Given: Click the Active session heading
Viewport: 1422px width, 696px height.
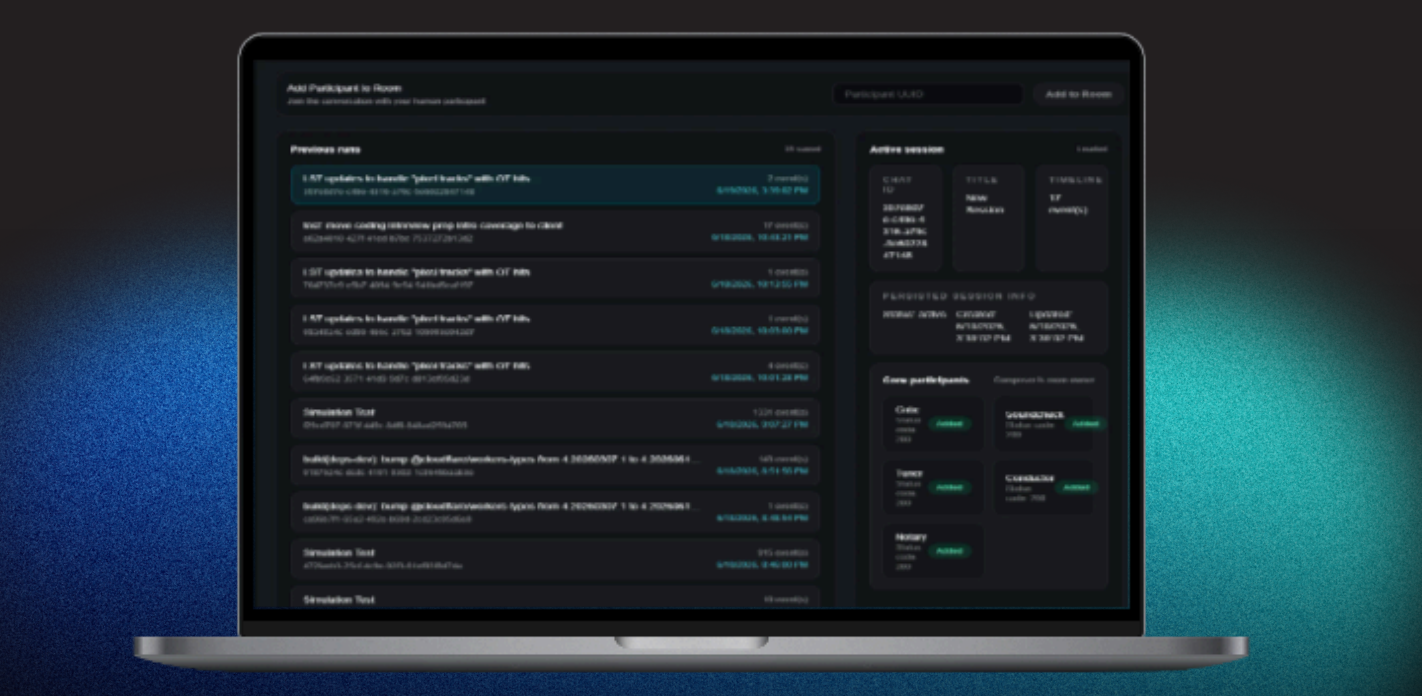Looking at the screenshot, I should tap(906, 149).
